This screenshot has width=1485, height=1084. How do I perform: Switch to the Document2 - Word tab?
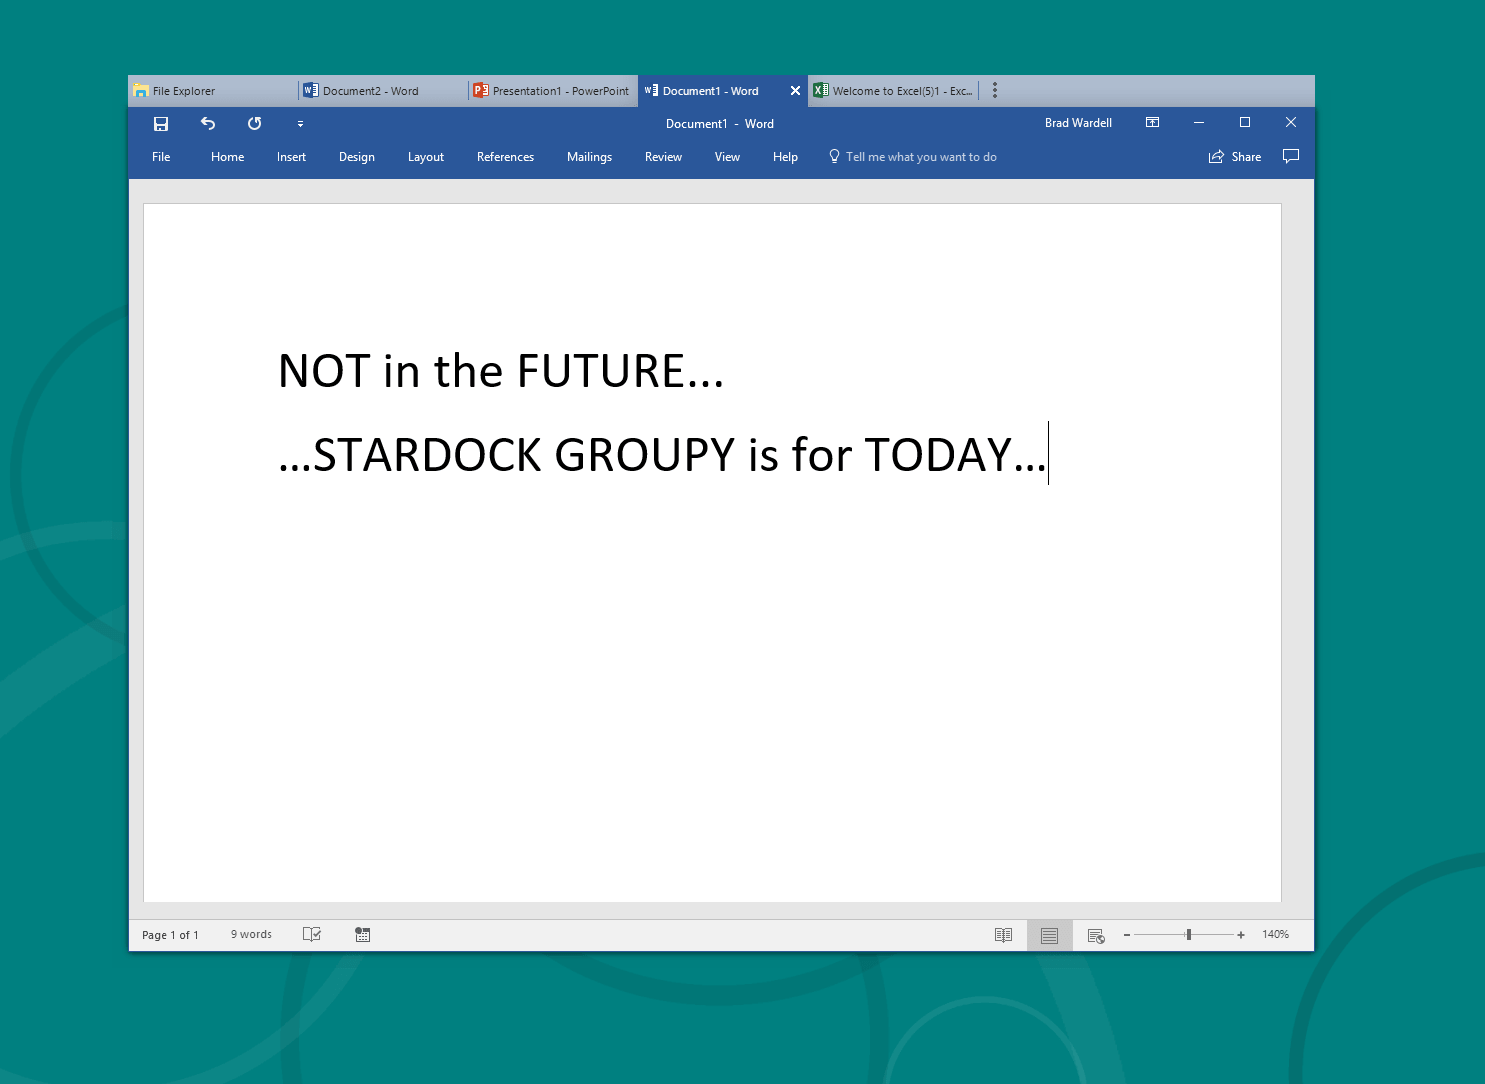[x=383, y=91]
